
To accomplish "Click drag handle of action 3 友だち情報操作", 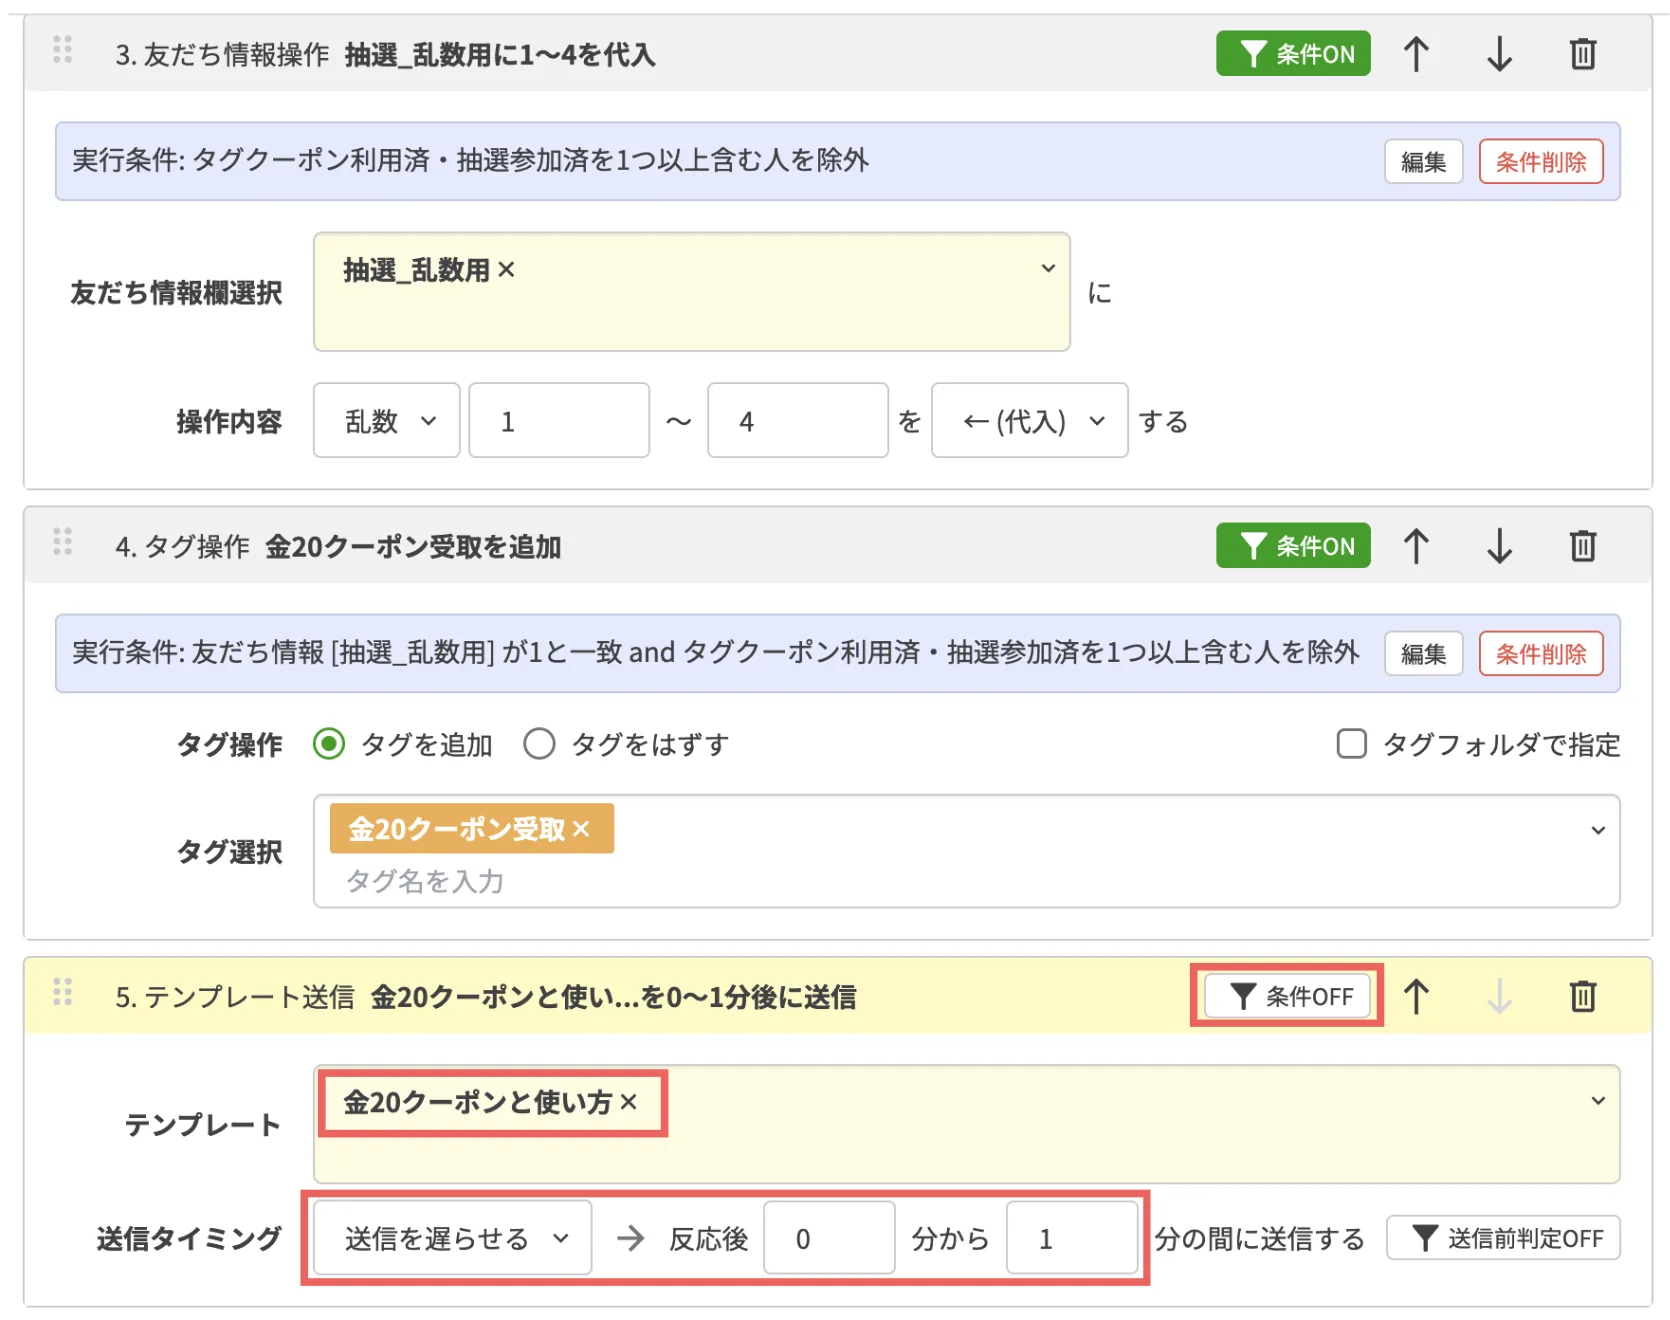I will pyautogui.click(x=62, y=50).
